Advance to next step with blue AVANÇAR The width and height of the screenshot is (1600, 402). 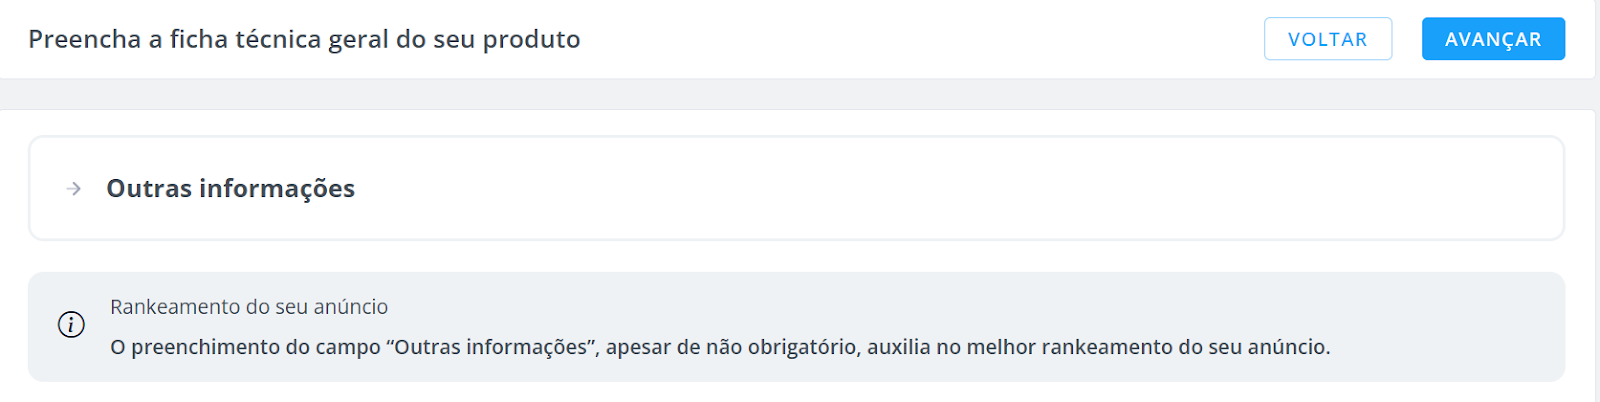coord(1493,39)
